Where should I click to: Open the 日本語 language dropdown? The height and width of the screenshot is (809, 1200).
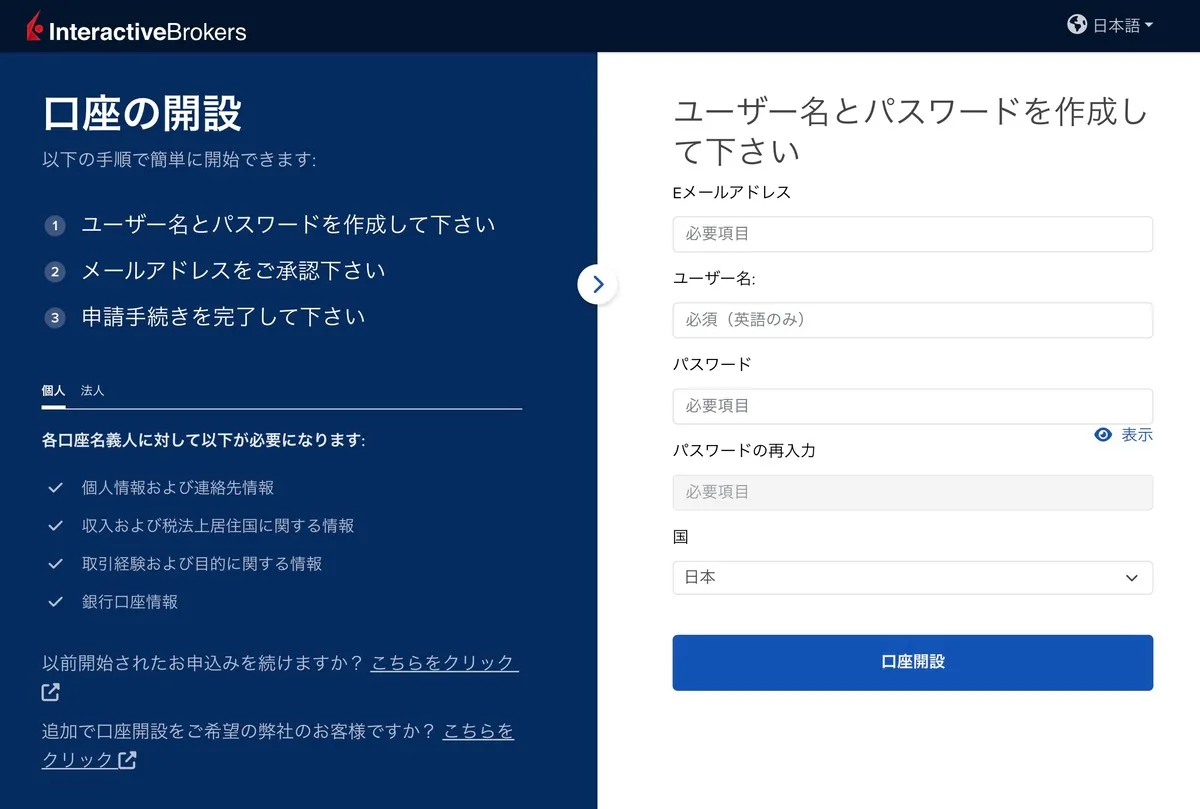[x=1122, y=26]
